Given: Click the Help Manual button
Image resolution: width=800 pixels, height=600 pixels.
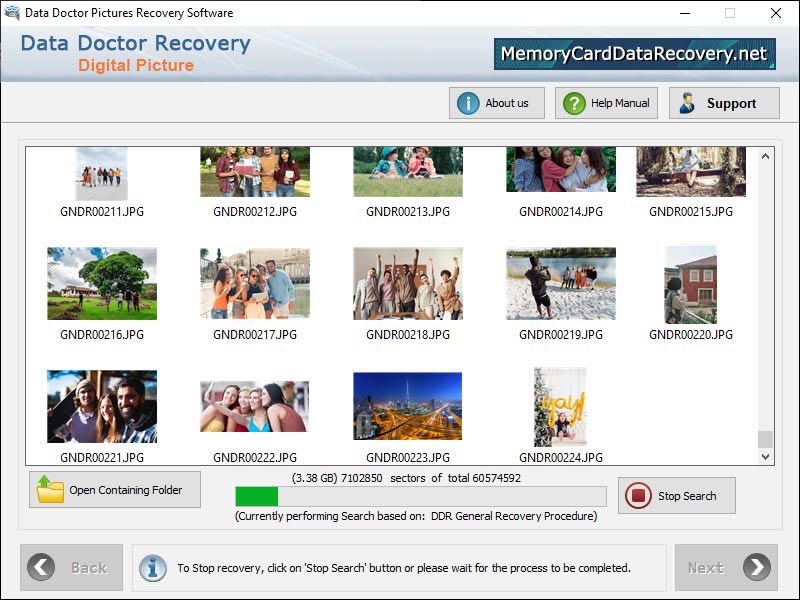Looking at the screenshot, I should coord(605,102).
